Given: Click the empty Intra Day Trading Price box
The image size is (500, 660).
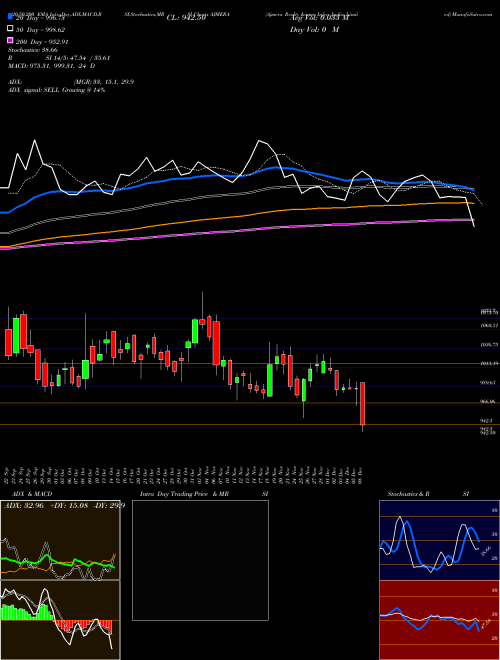Looking at the screenshot, I should click(200, 560).
